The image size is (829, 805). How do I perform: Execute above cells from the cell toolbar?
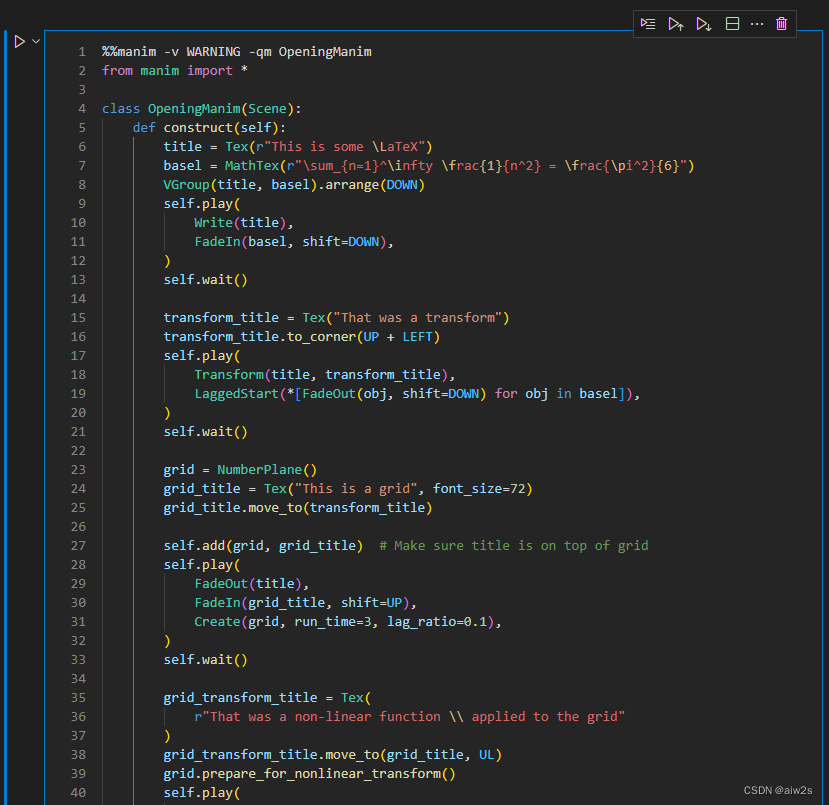tap(676, 24)
